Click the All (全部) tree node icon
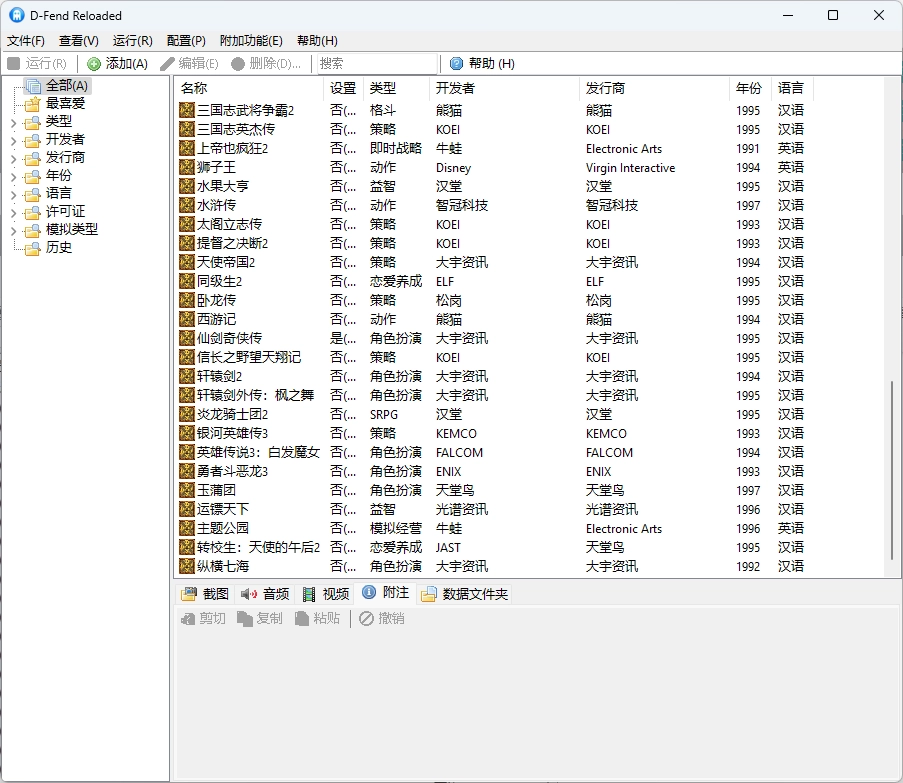Image resolution: width=903 pixels, height=783 pixels. click(x=33, y=86)
